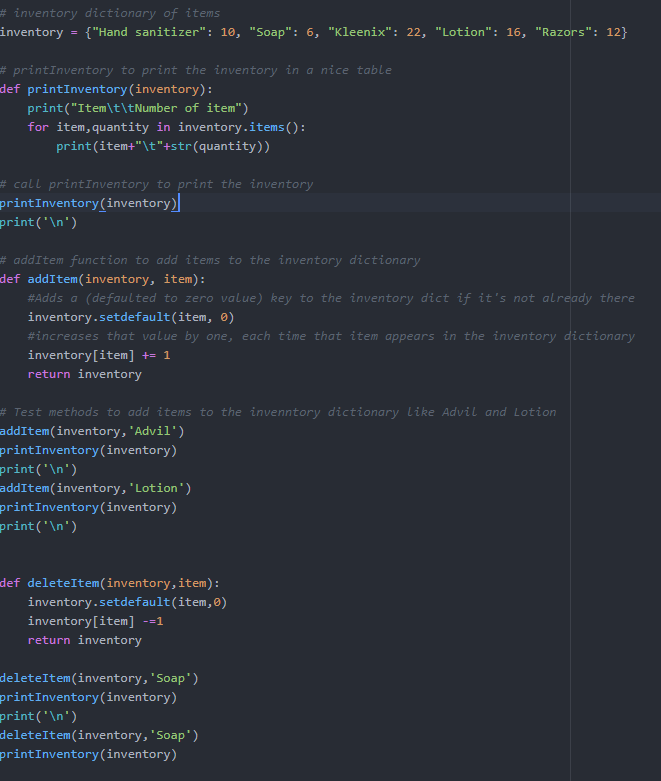Image resolution: width=661 pixels, height=781 pixels.
Task: Click the inventory dictionary assignment line
Action: (313, 32)
